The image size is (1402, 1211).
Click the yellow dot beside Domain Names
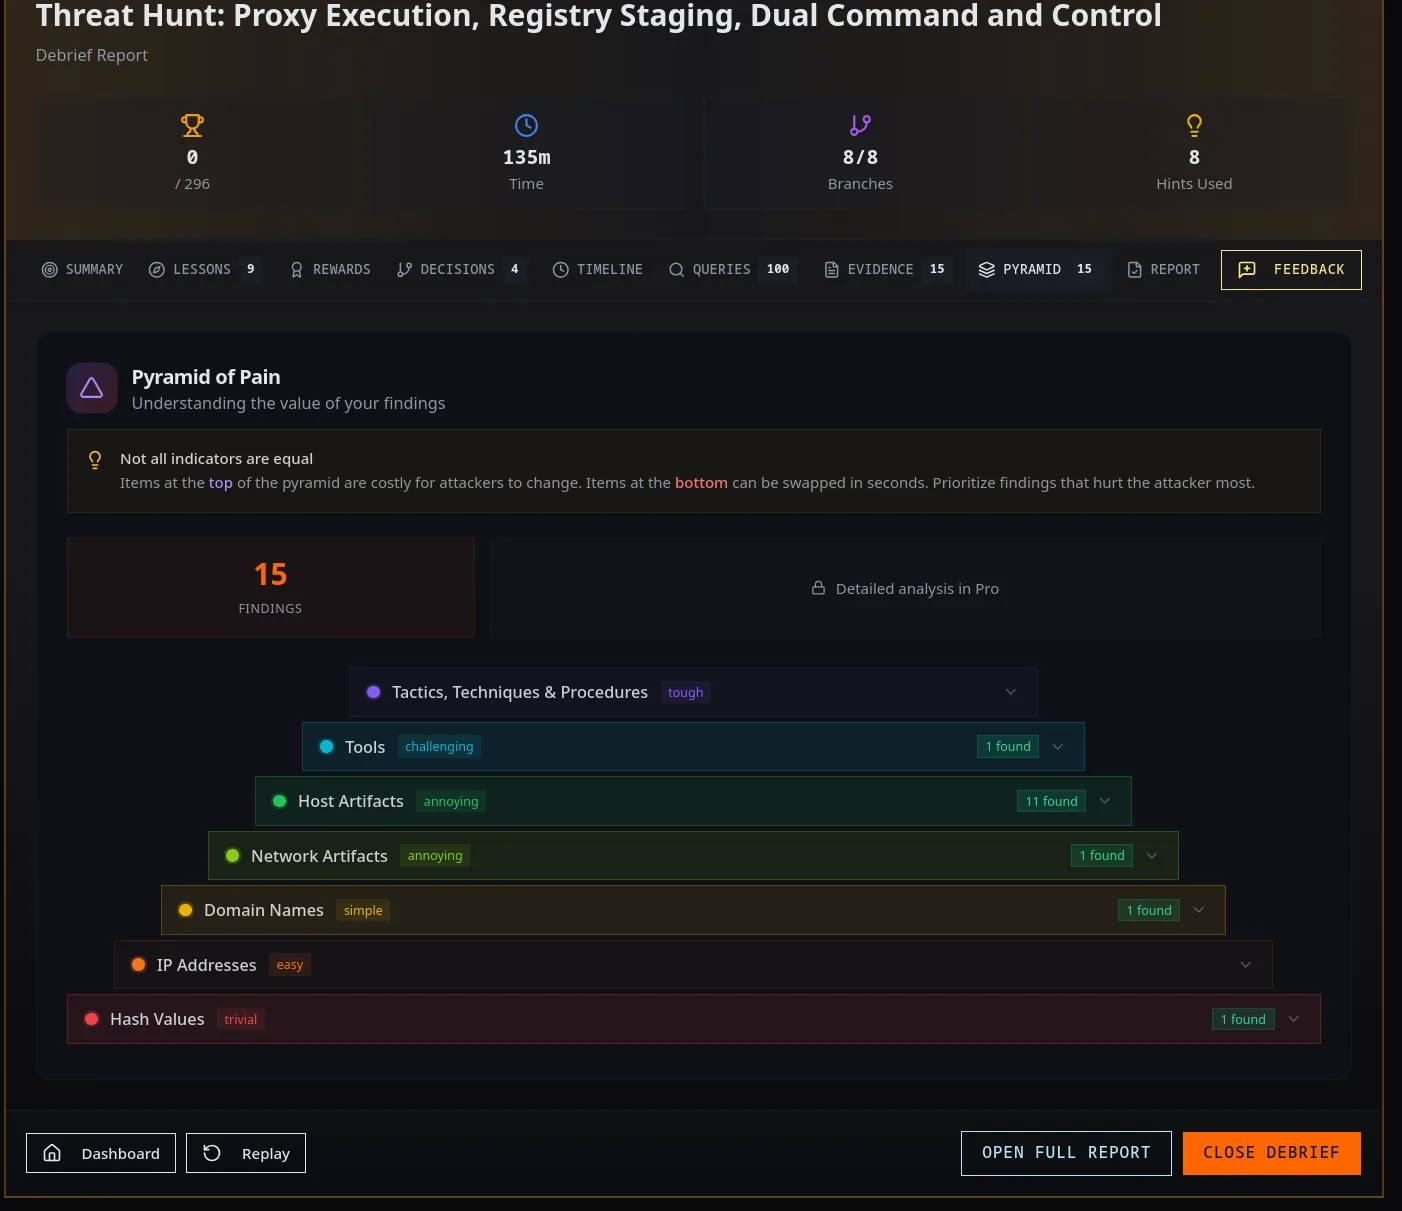[x=185, y=910]
